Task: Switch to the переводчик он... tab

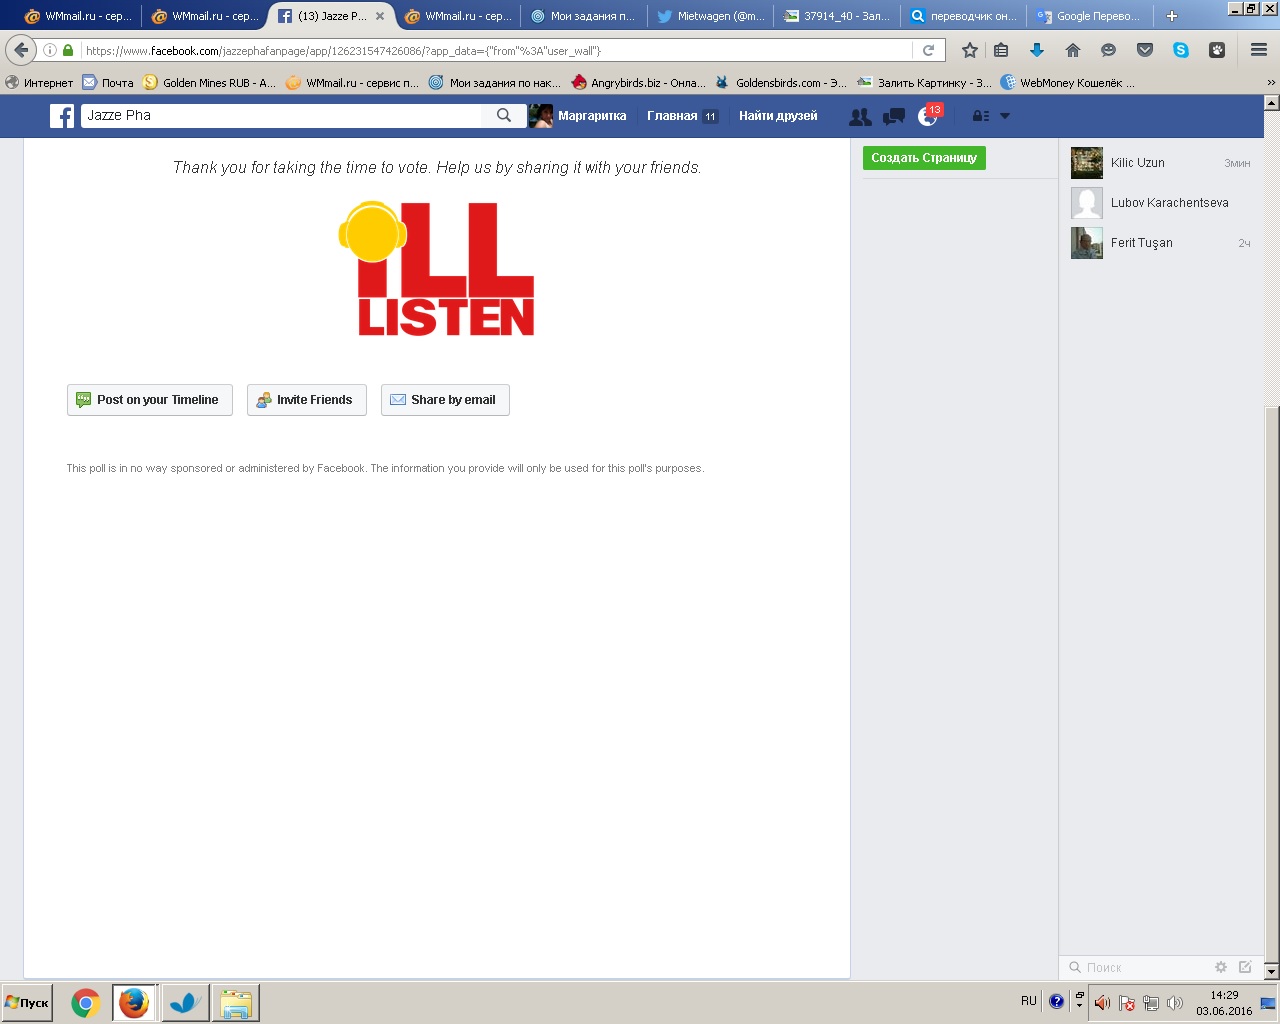Action: [964, 16]
